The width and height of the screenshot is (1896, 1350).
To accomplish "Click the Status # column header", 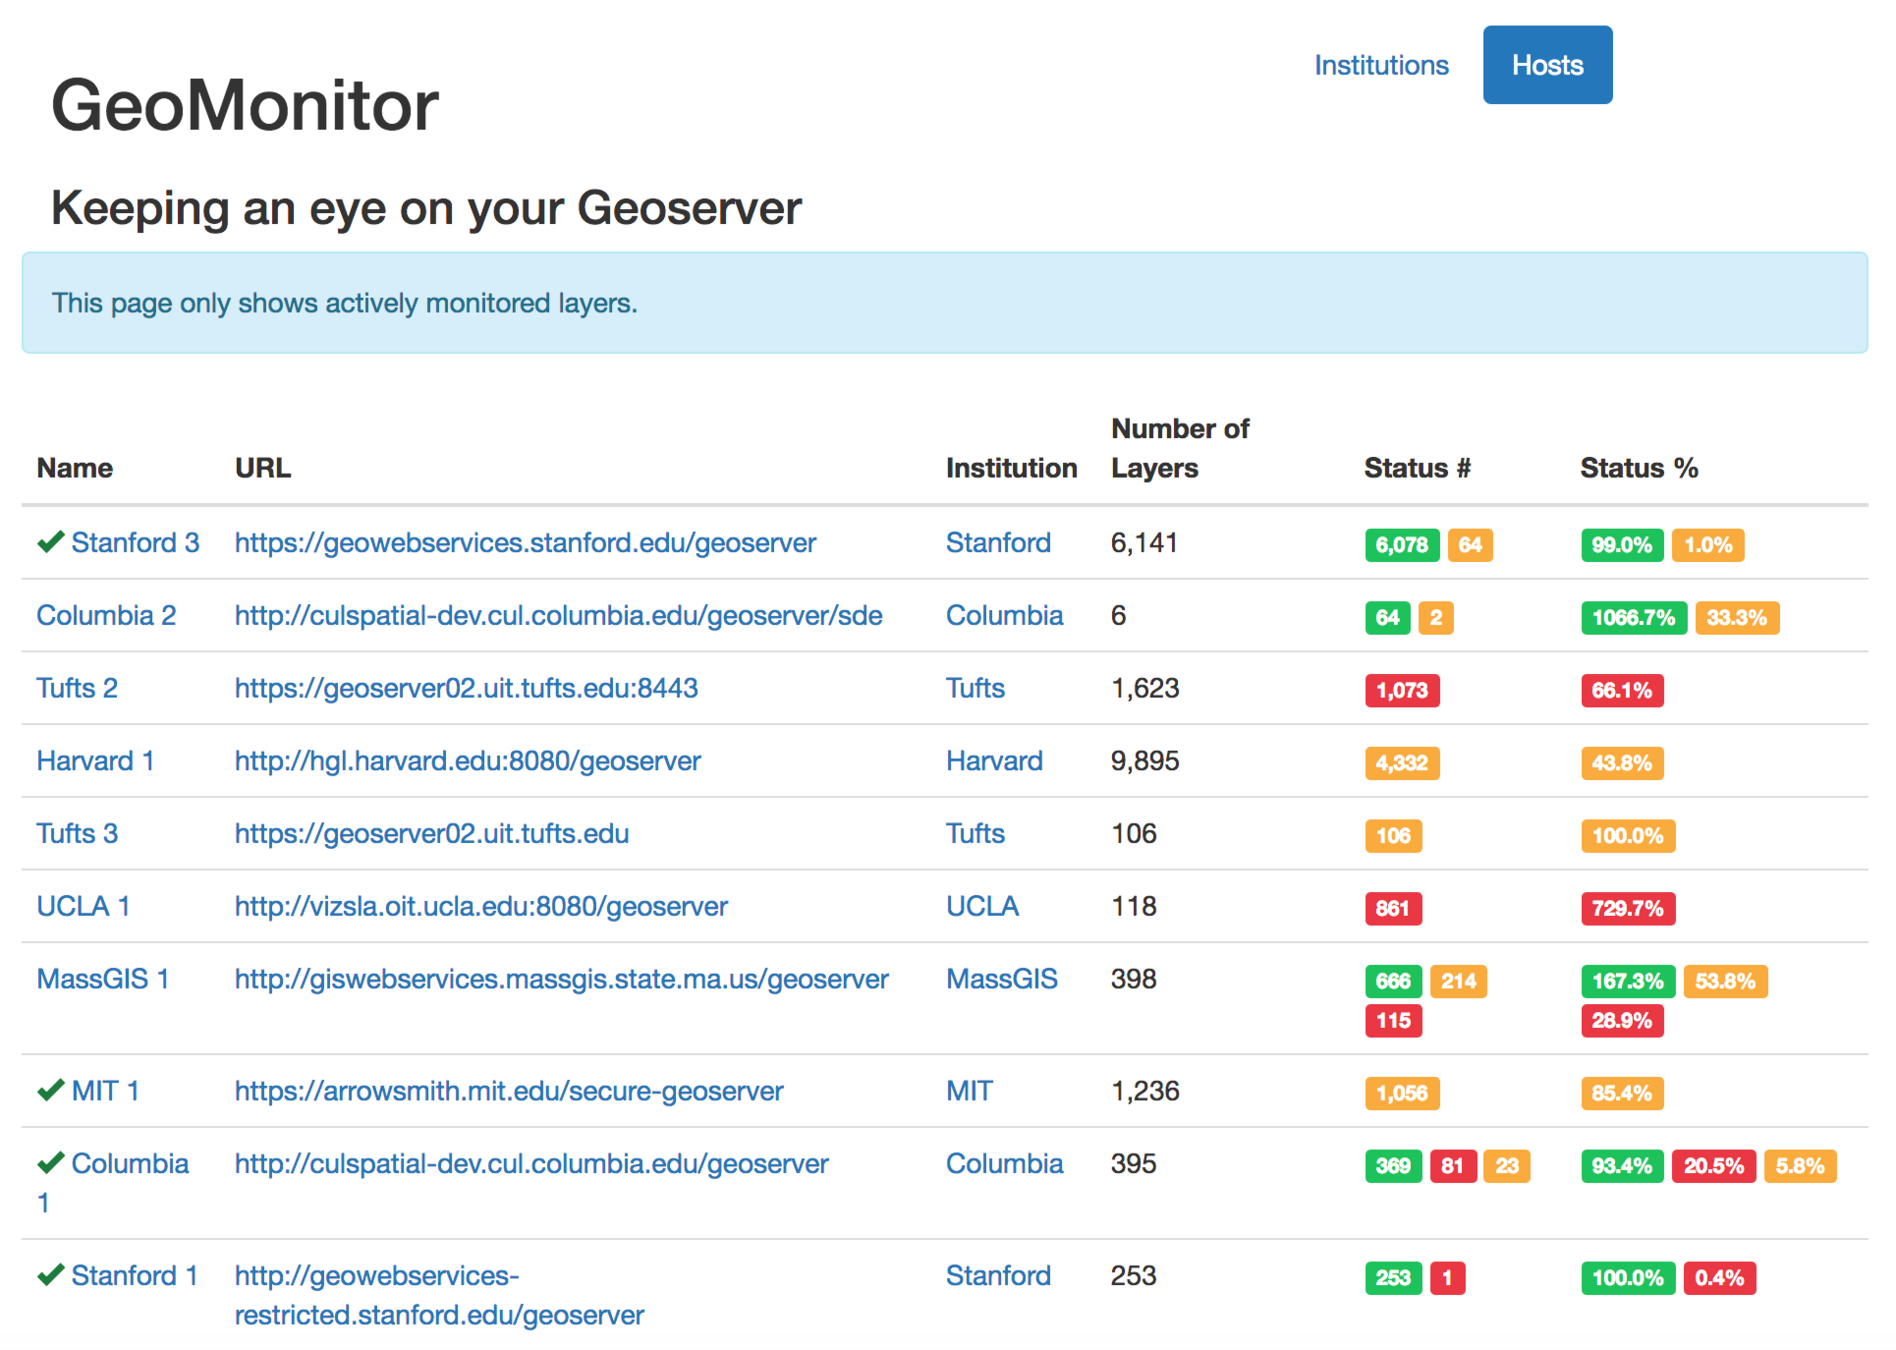I will [1417, 468].
